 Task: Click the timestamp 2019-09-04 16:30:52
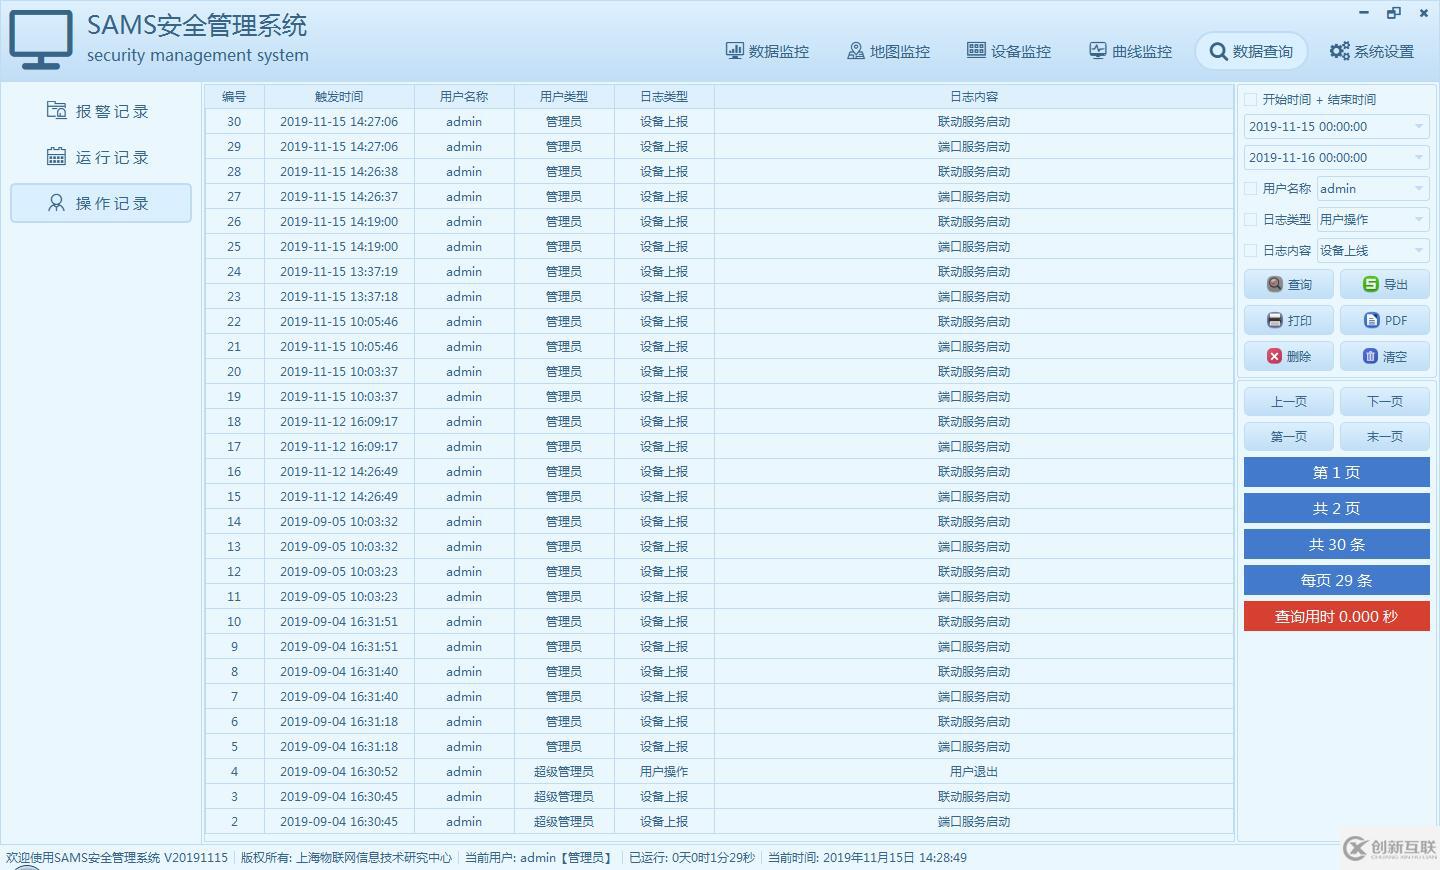point(339,771)
